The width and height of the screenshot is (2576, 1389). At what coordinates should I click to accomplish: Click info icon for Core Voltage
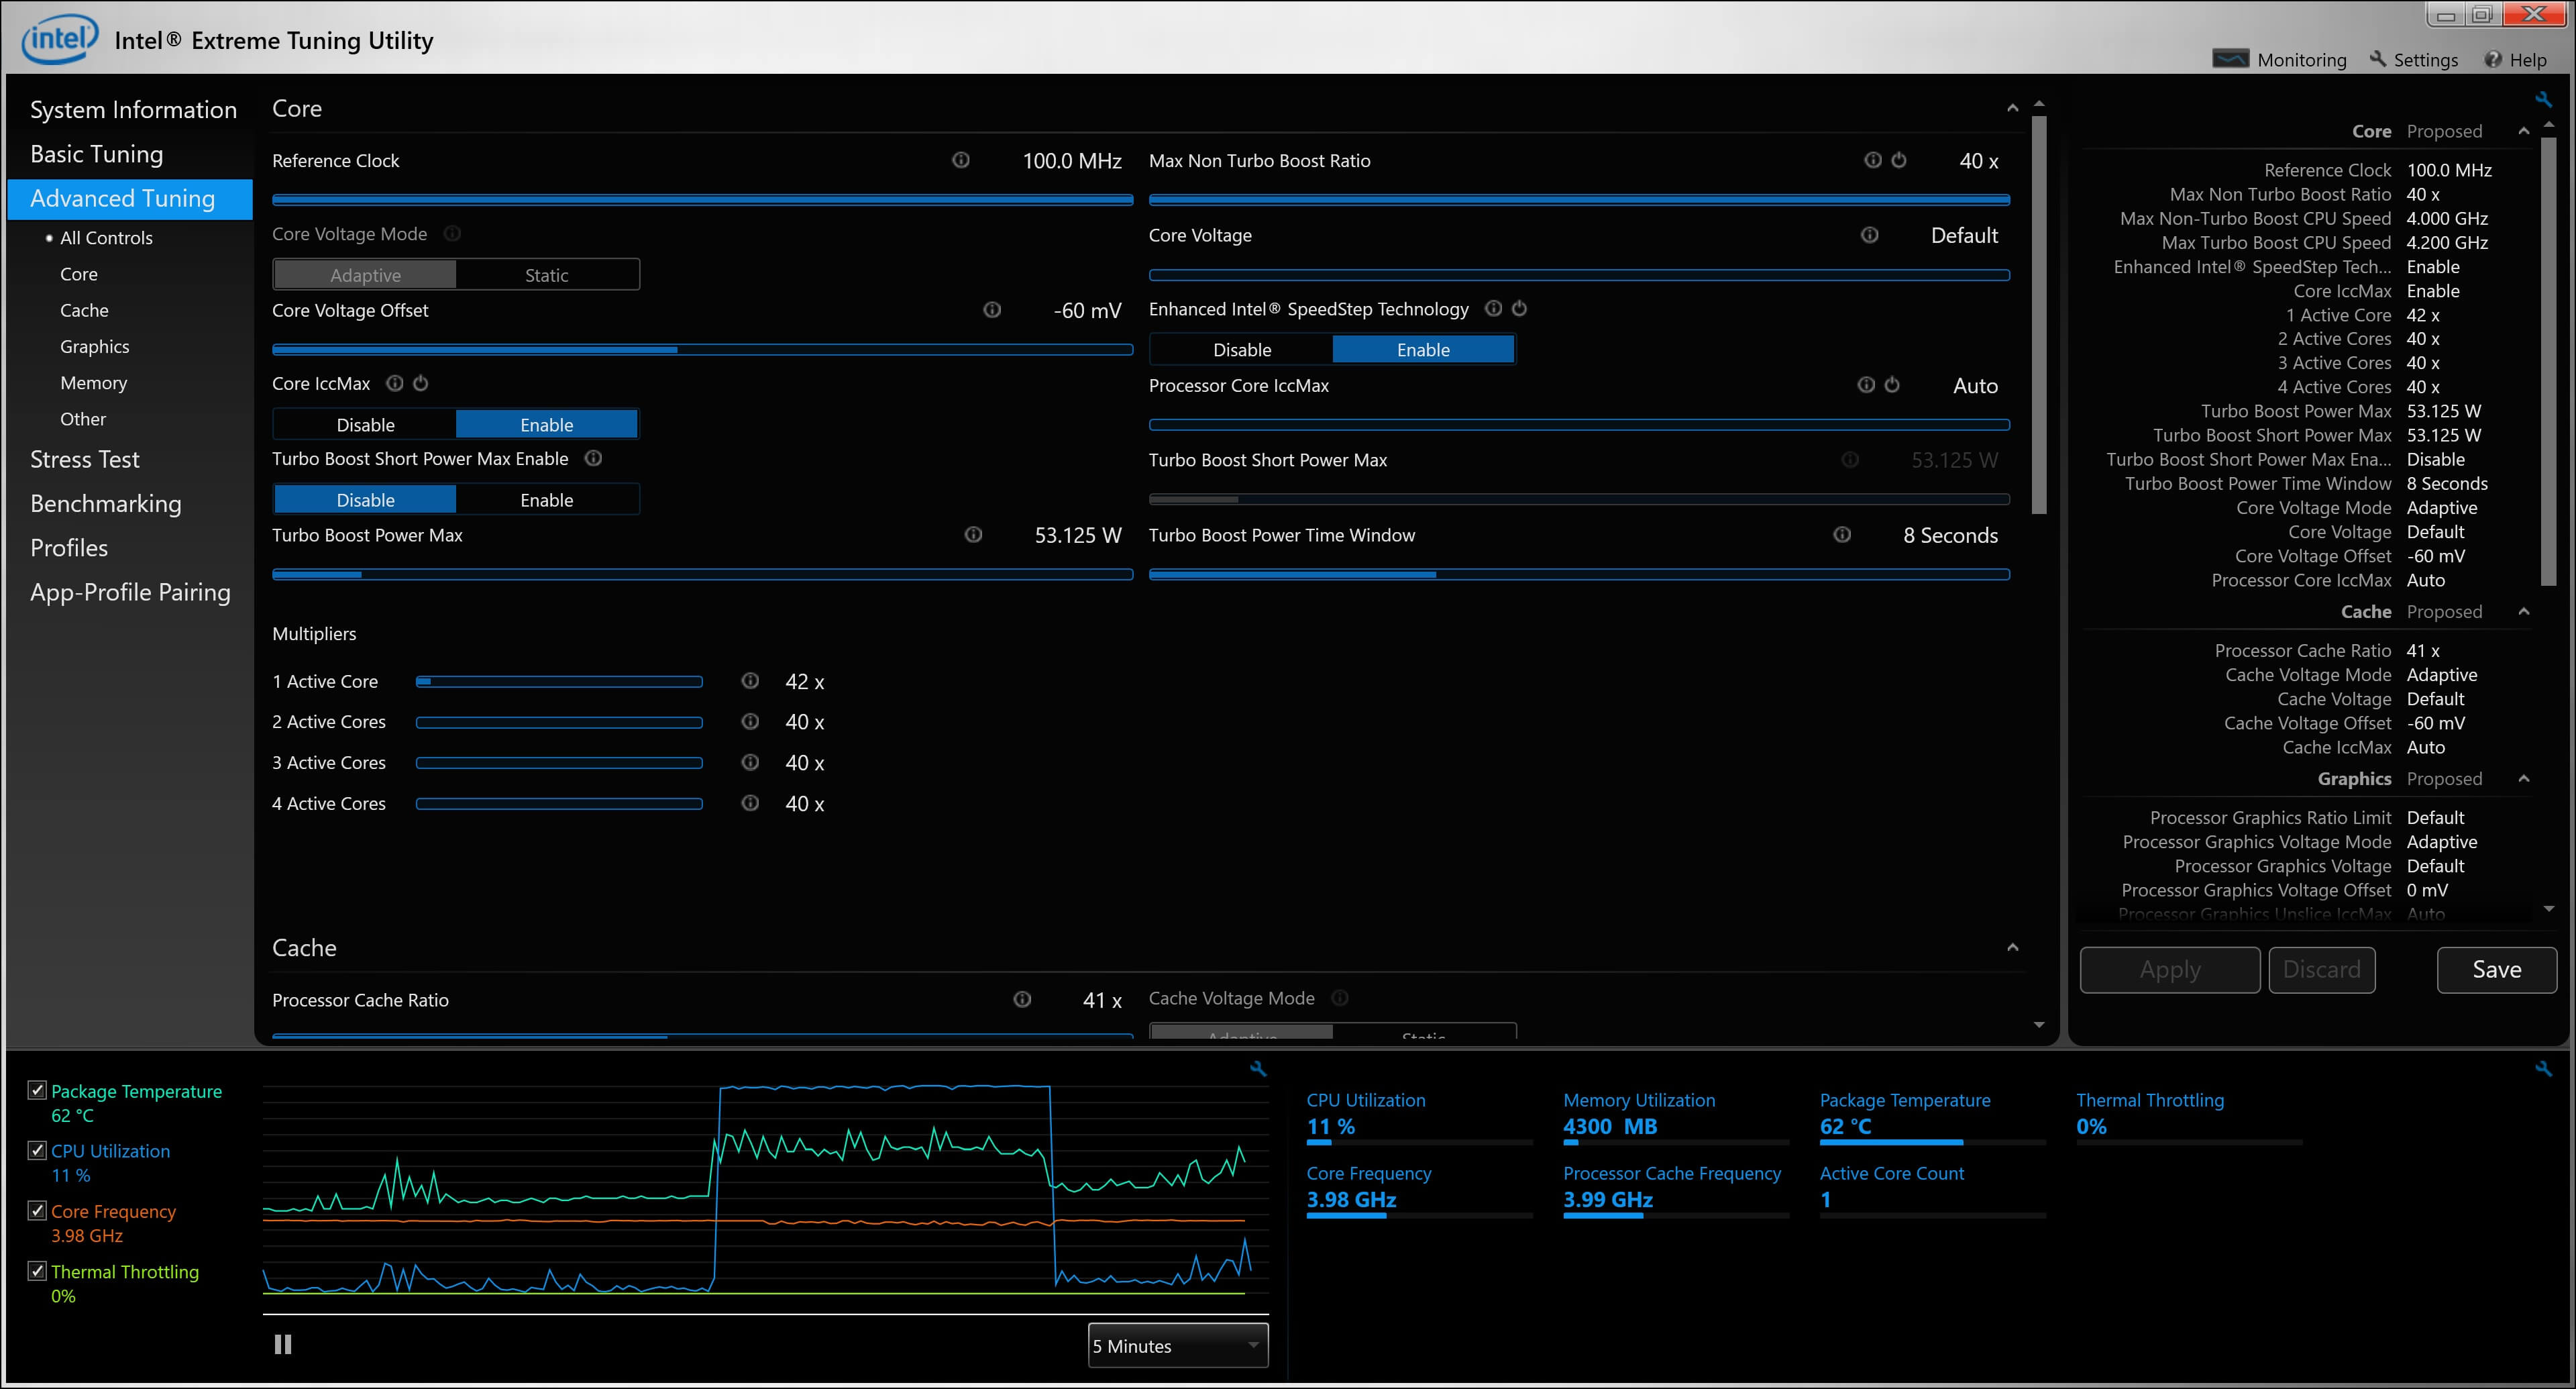pyautogui.click(x=1869, y=235)
